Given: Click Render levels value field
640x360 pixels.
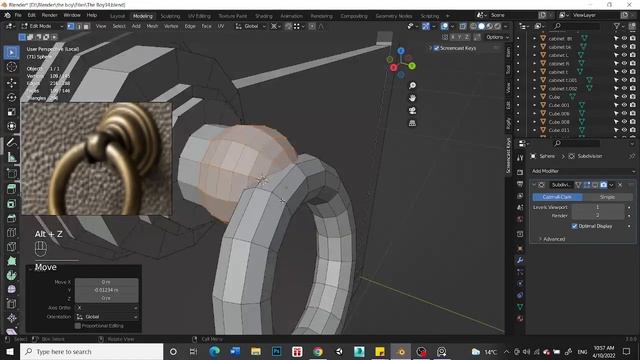Looking at the screenshot, I should pyautogui.click(x=598, y=216).
